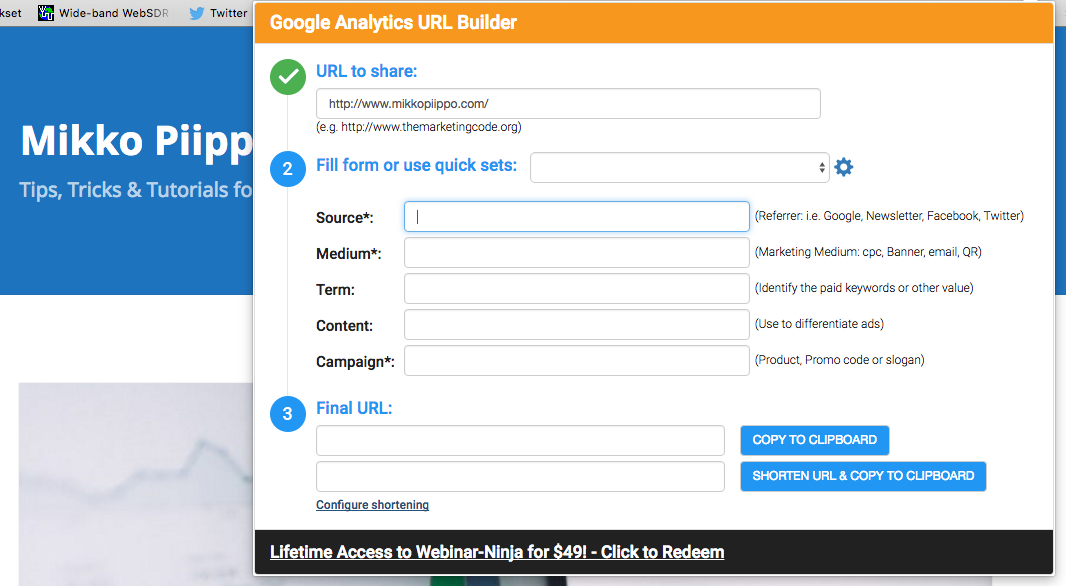Click the 'Google Analytics URL Builder' title

pos(393,22)
